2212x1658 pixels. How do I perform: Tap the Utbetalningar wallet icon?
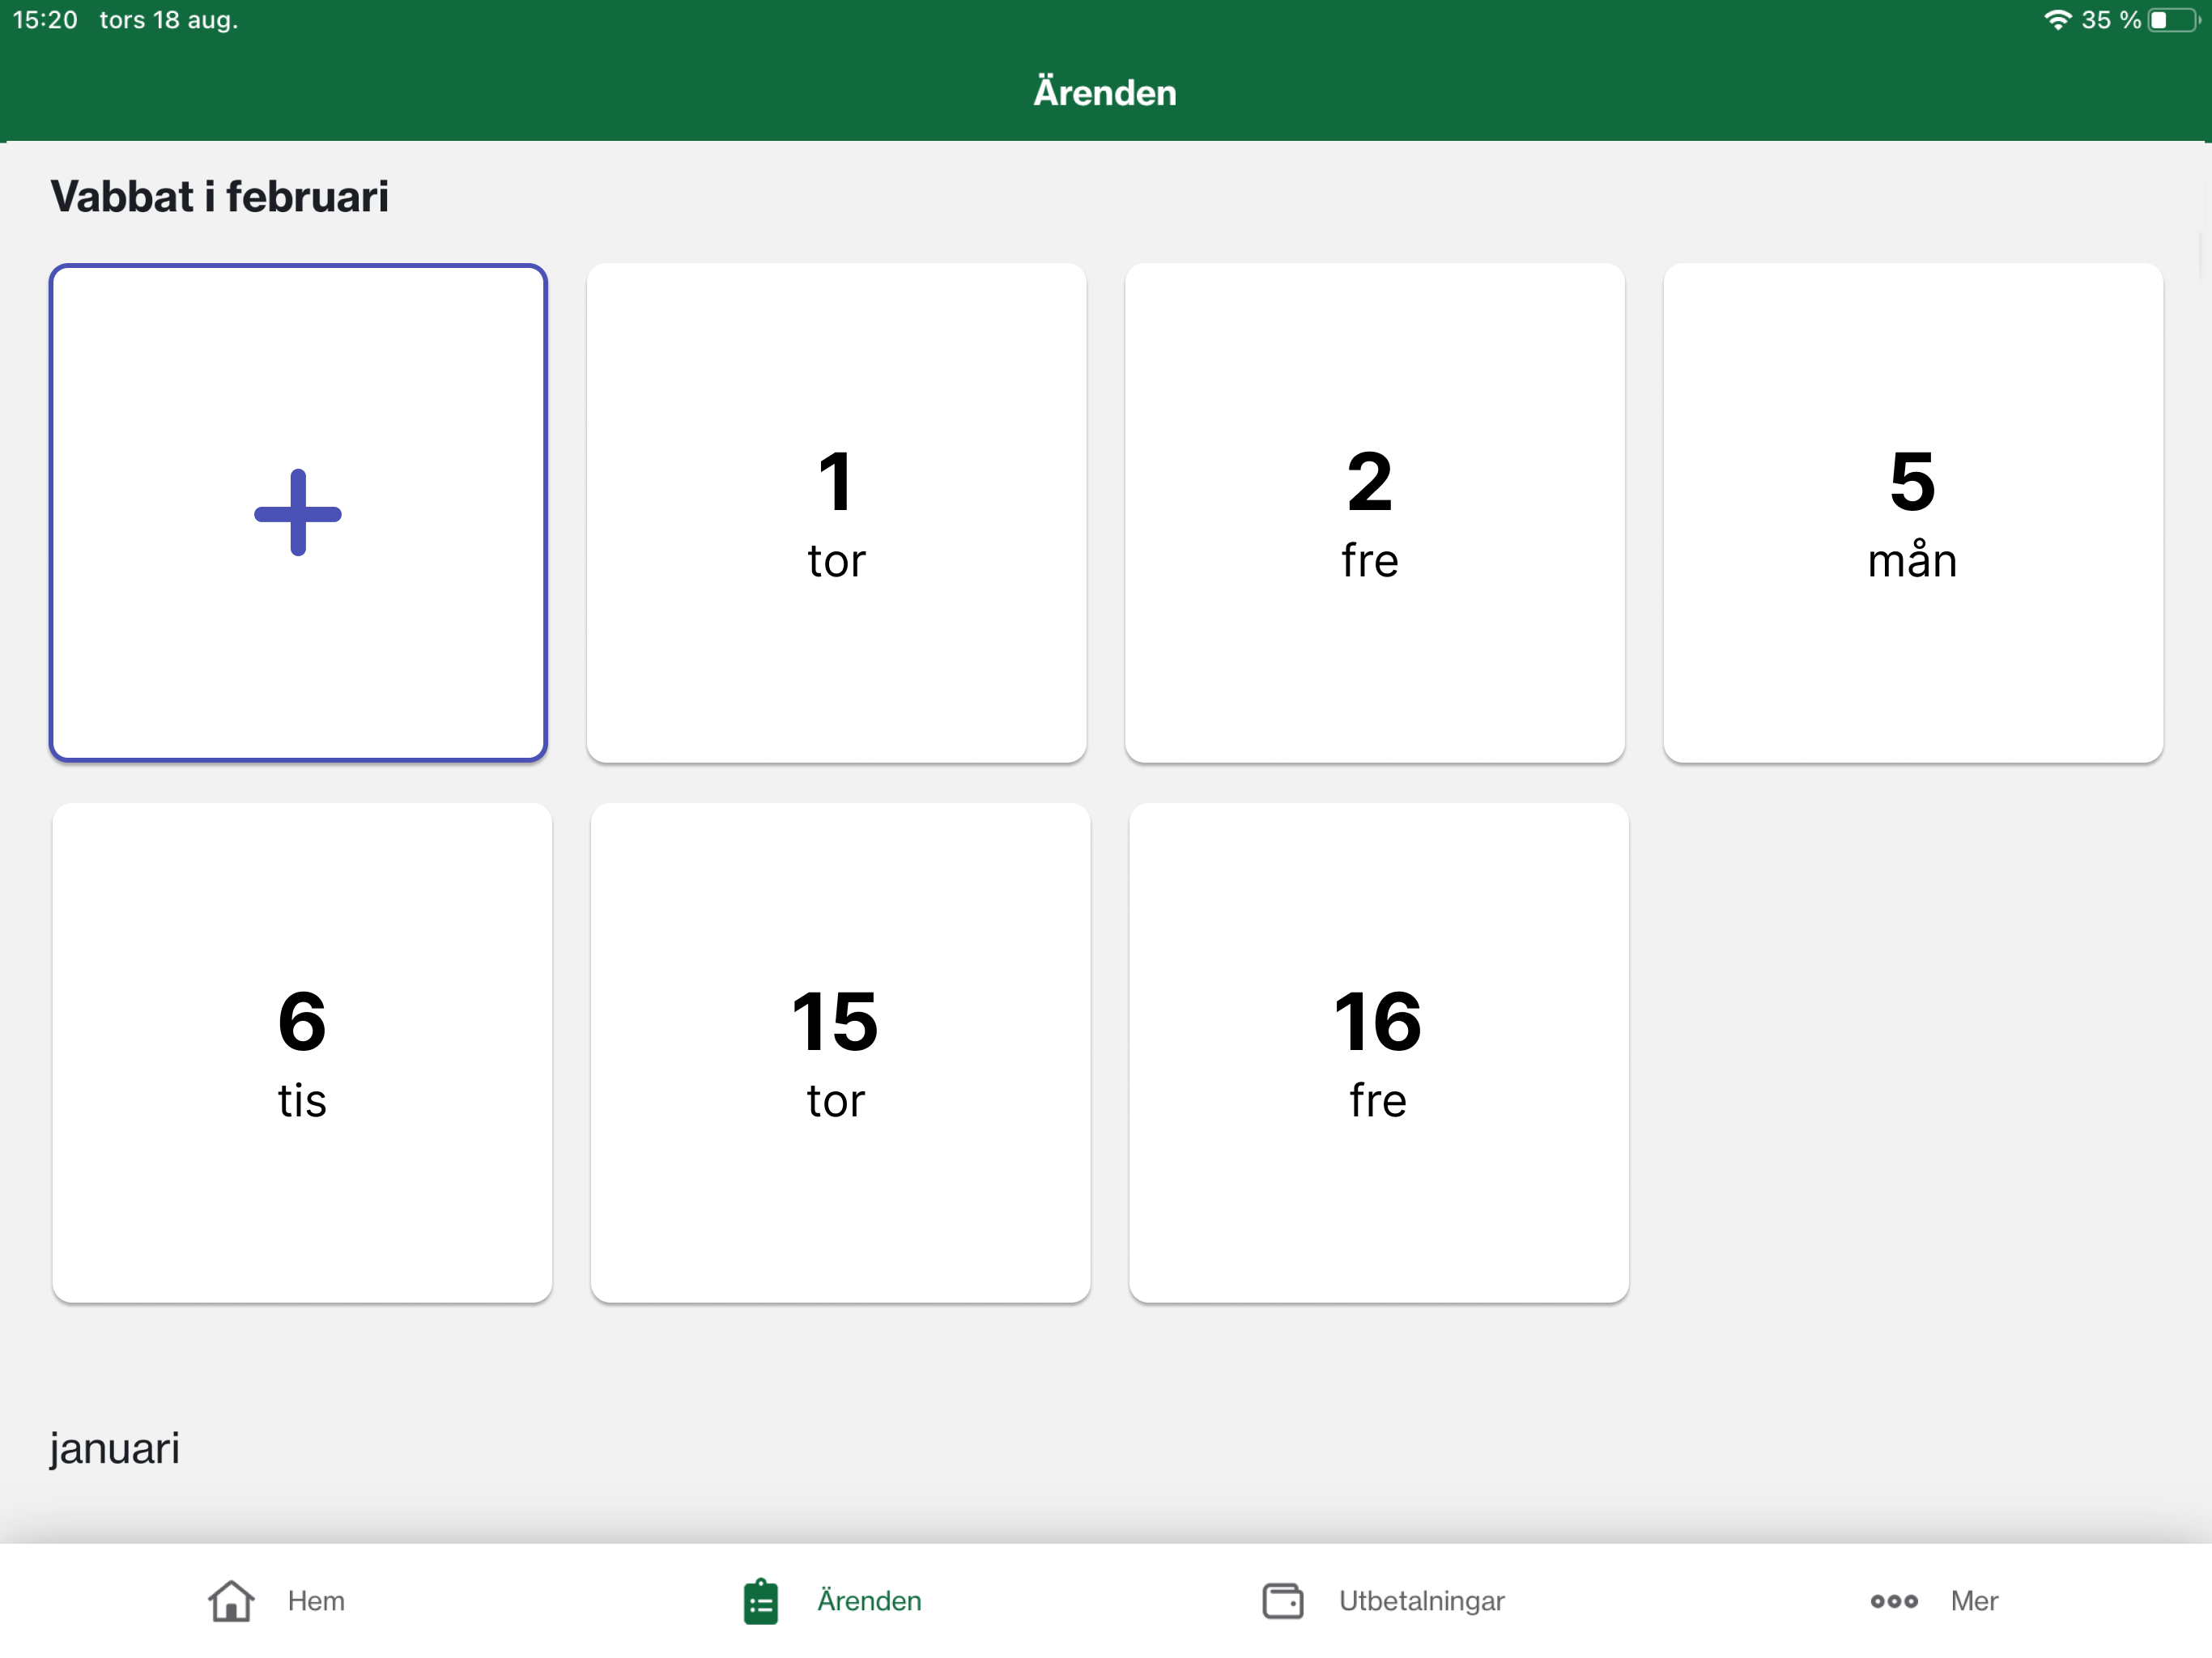click(x=1282, y=1600)
